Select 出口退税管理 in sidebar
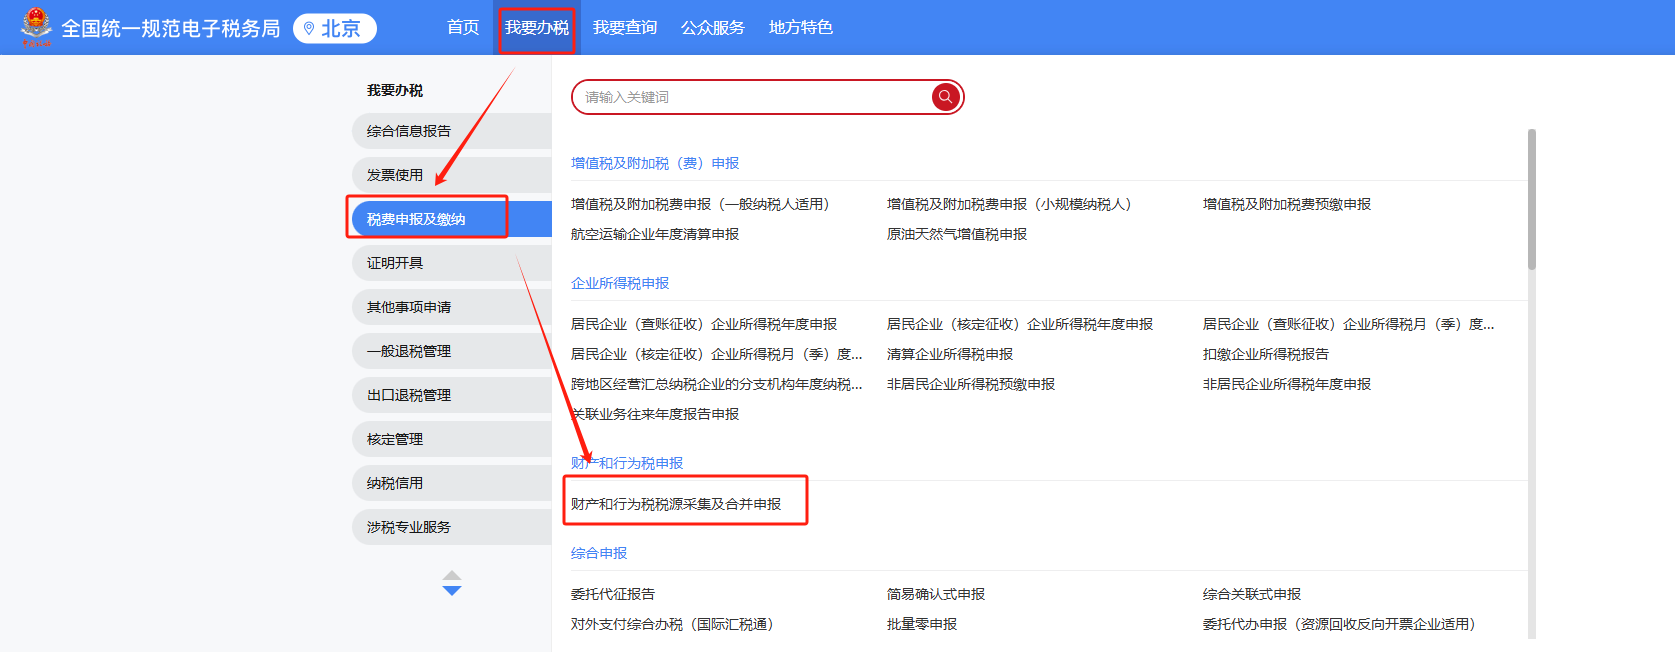1675x652 pixels. (x=452, y=395)
